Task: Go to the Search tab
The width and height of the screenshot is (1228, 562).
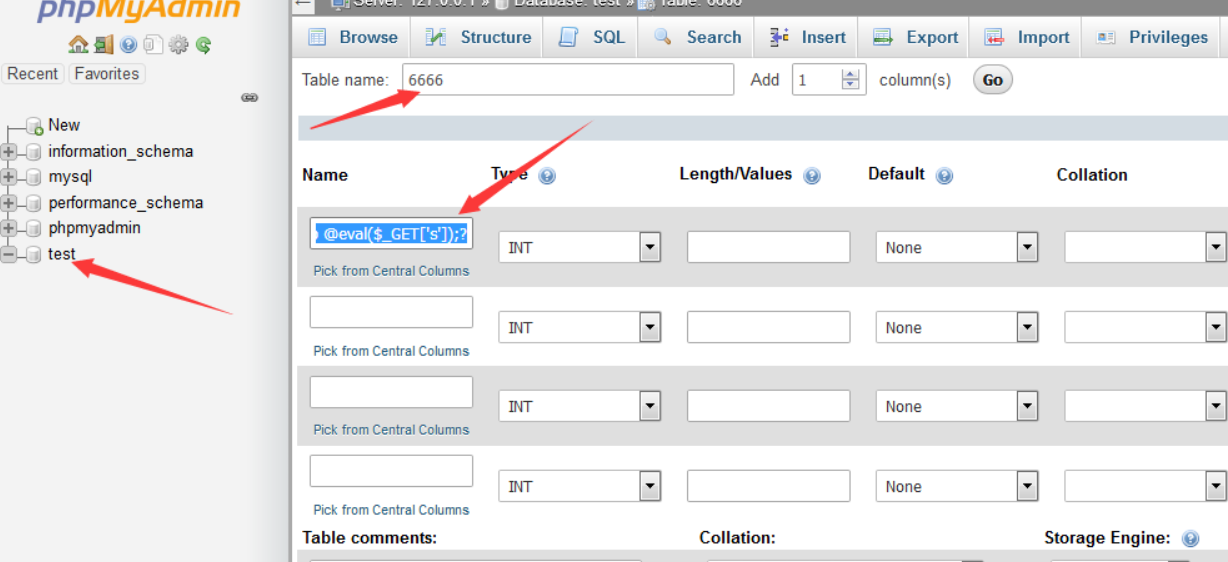Action: click(x=697, y=37)
